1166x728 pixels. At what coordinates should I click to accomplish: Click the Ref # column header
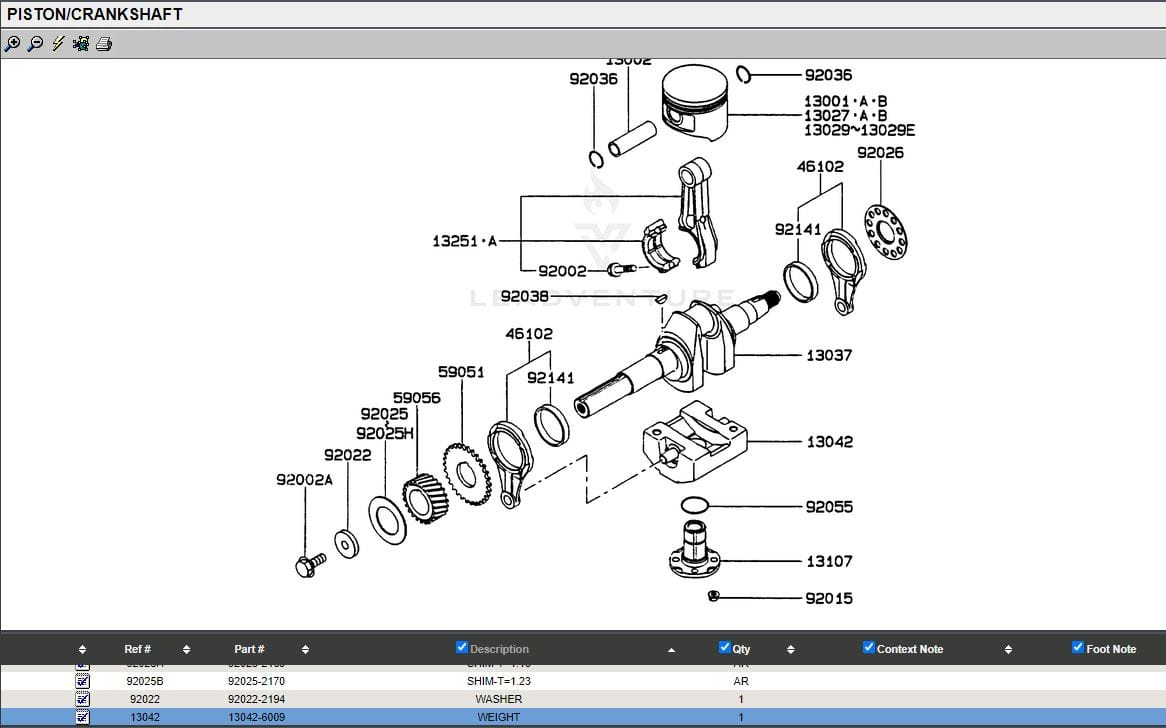coord(138,650)
